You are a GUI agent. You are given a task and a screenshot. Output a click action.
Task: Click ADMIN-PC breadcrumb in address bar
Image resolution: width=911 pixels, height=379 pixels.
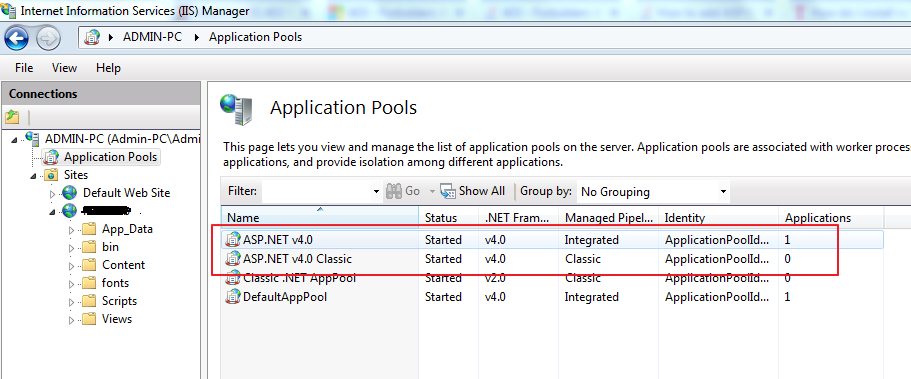click(152, 37)
